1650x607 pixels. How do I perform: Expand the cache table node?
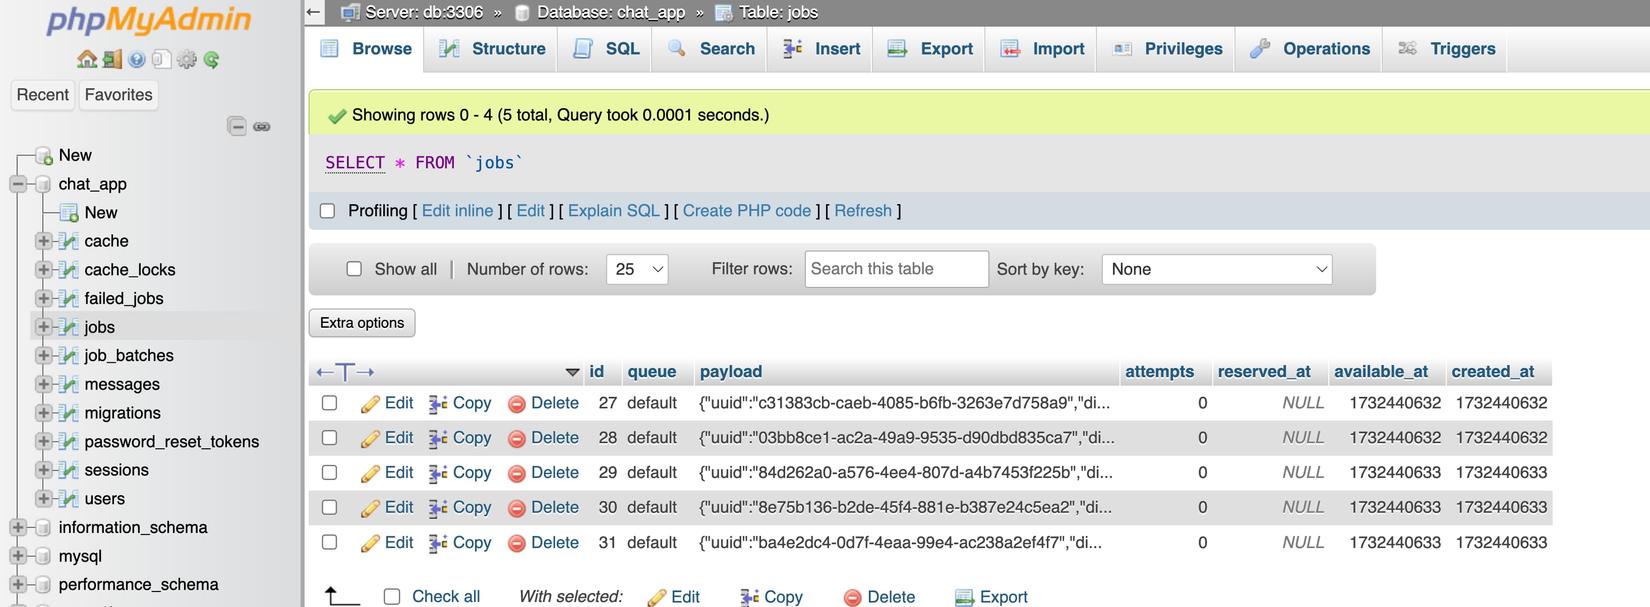[x=43, y=241]
